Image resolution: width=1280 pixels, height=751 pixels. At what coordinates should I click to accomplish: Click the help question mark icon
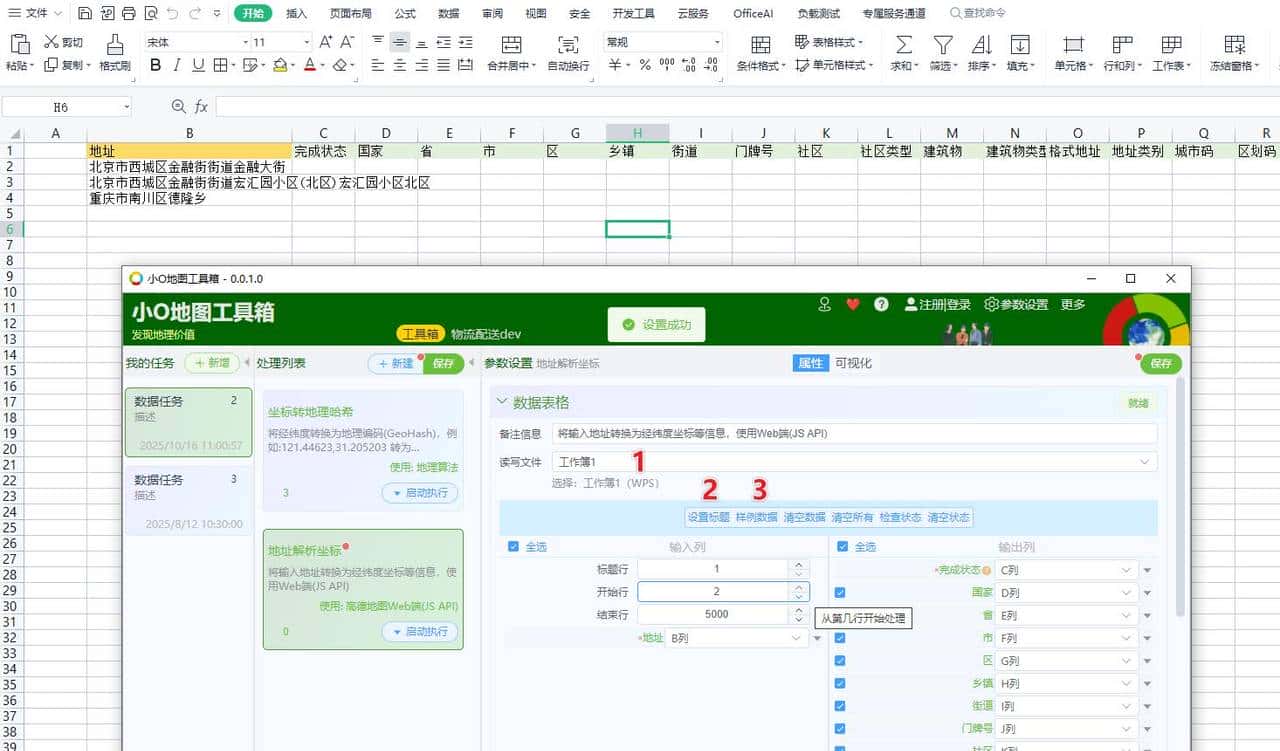point(879,304)
